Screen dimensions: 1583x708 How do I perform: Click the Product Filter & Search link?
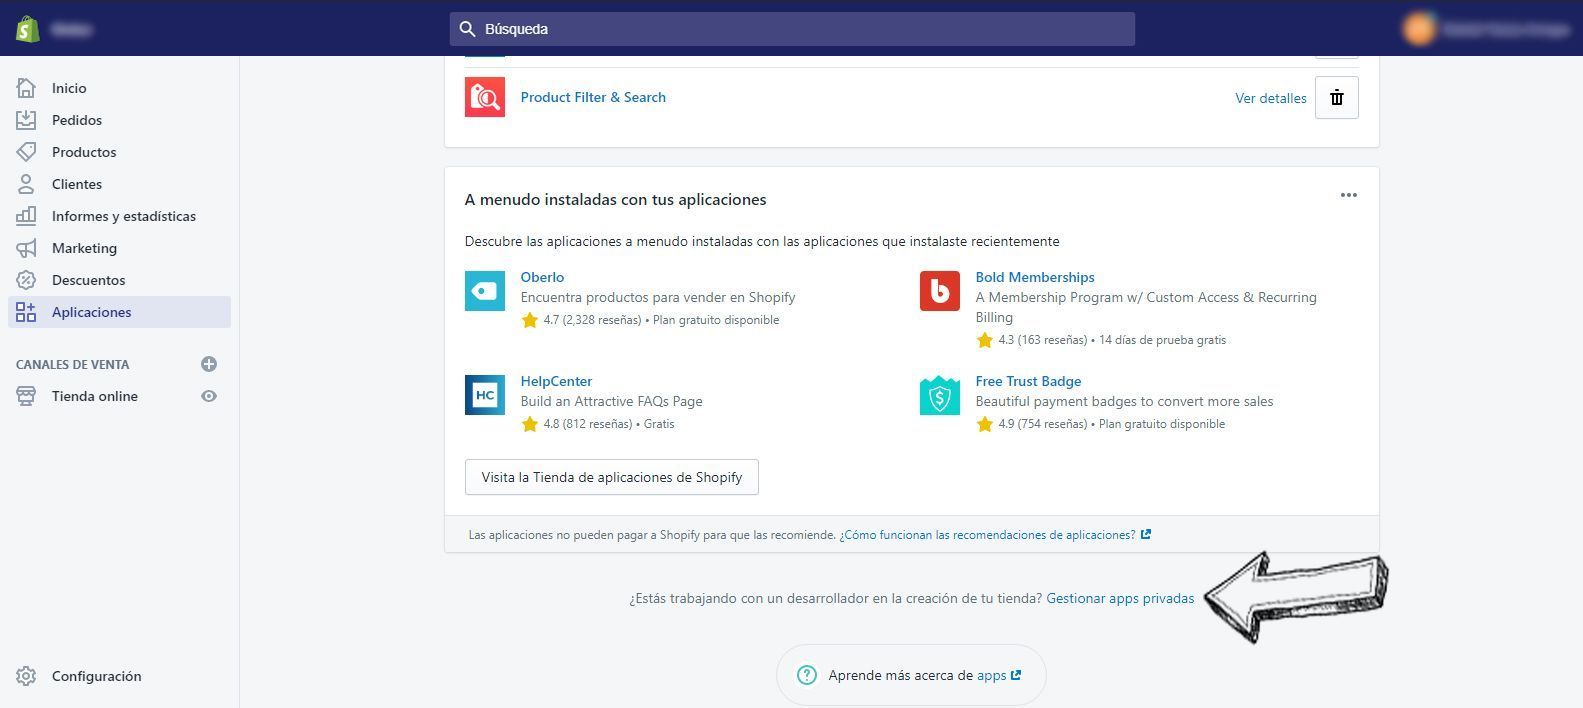pos(593,97)
